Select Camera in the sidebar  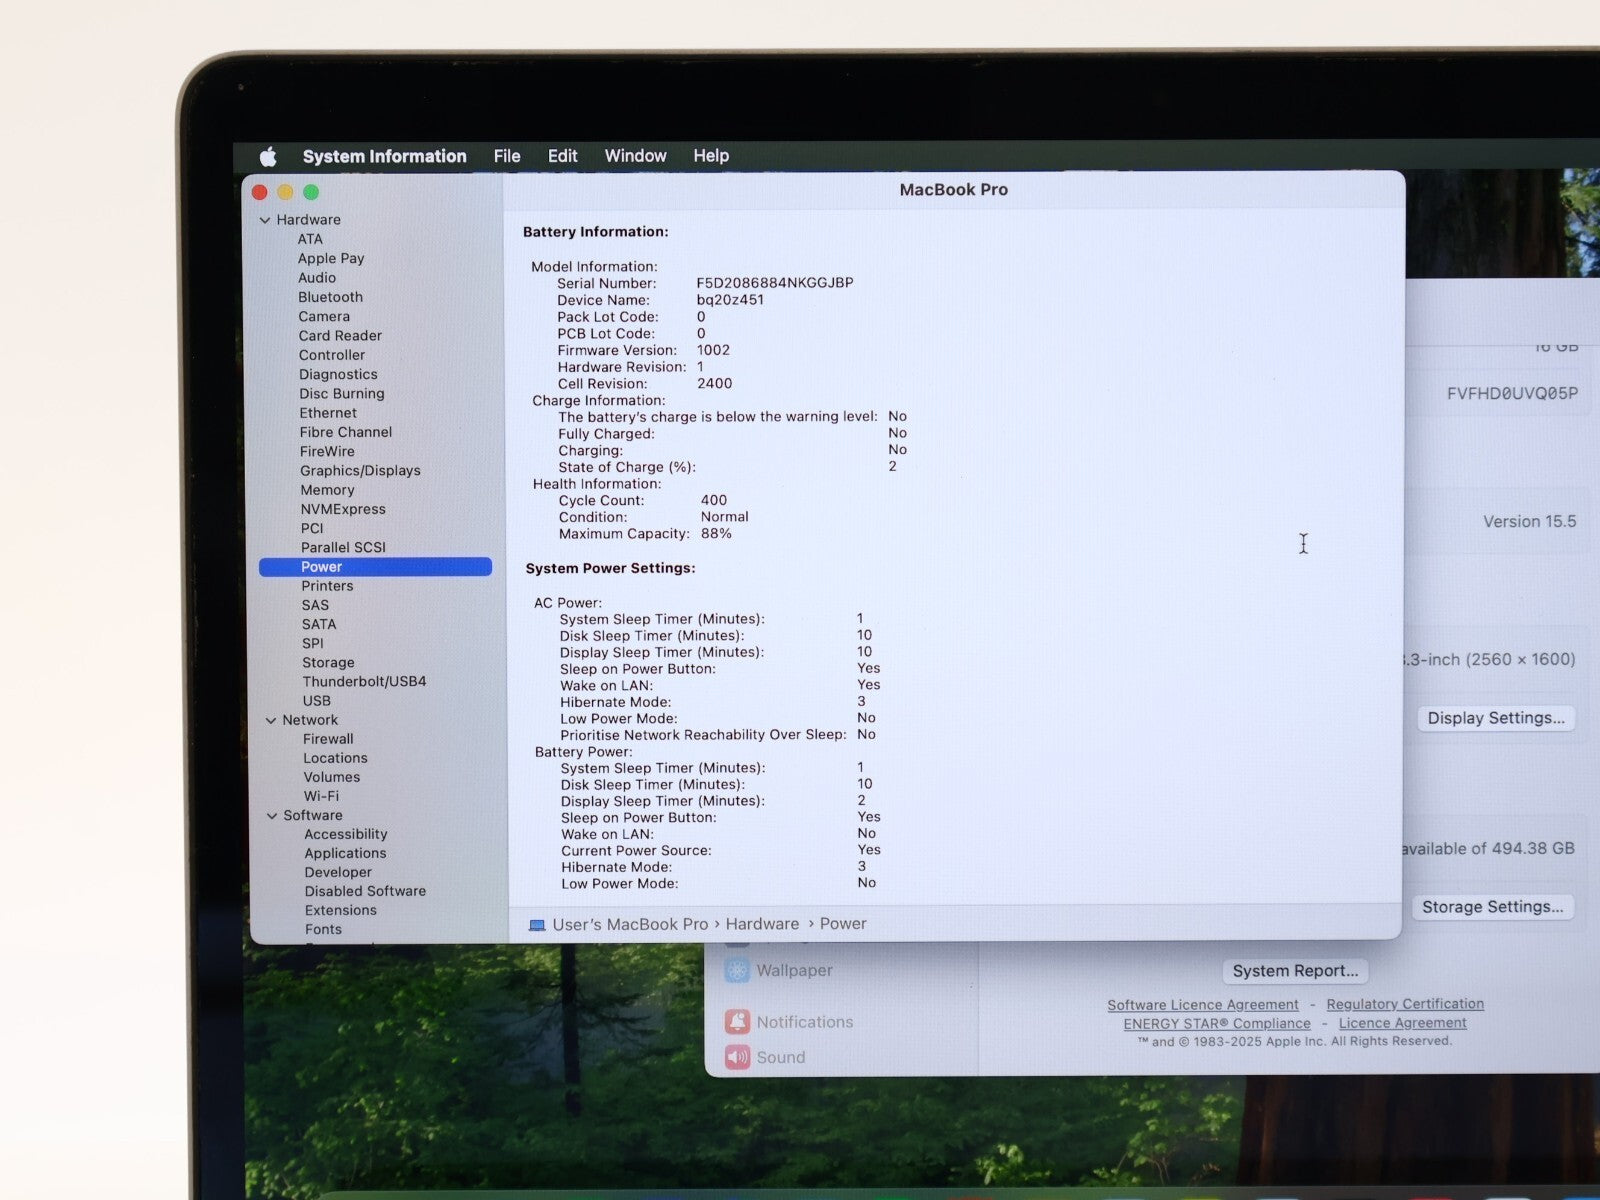(x=324, y=316)
